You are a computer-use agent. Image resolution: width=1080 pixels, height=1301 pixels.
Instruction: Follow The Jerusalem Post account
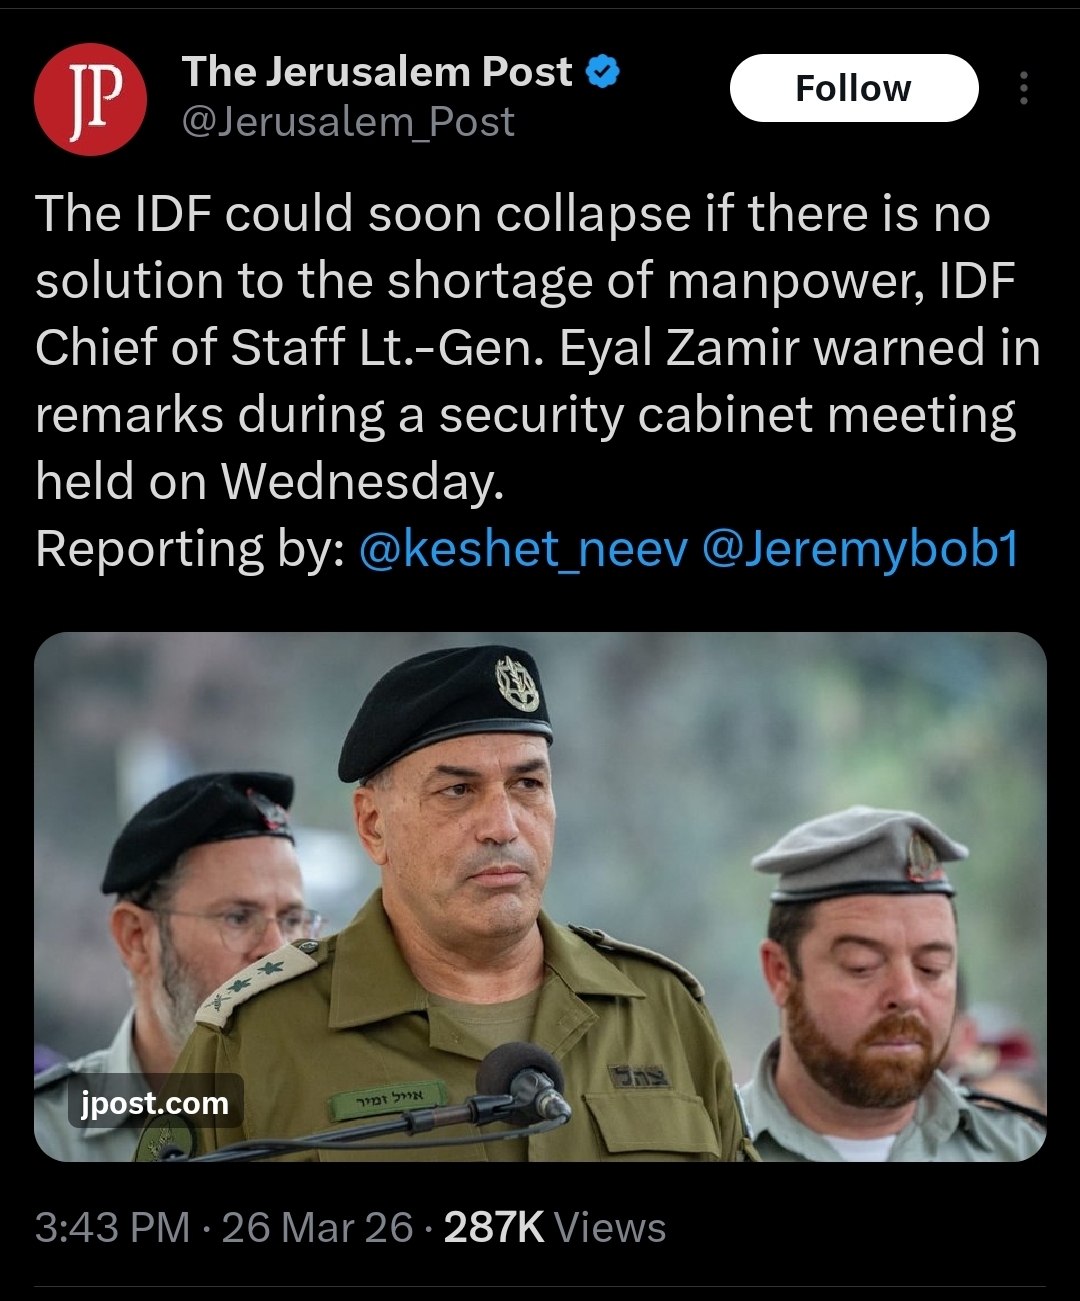[x=854, y=88]
